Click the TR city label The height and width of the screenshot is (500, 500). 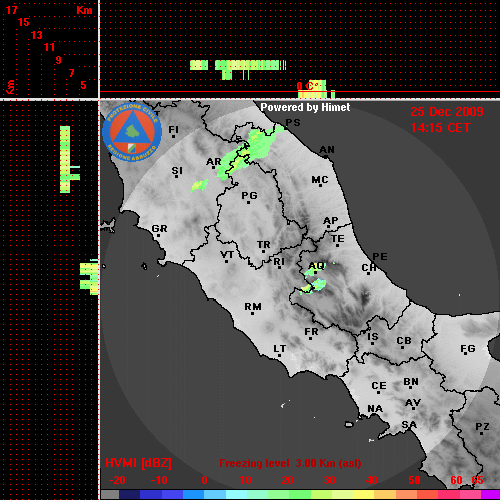(263, 245)
